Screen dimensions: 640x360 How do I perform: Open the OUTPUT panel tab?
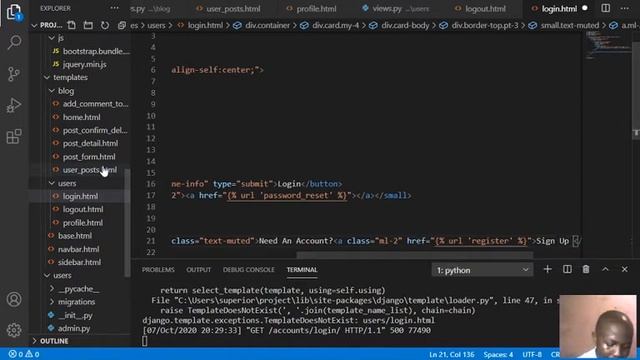click(199, 270)
